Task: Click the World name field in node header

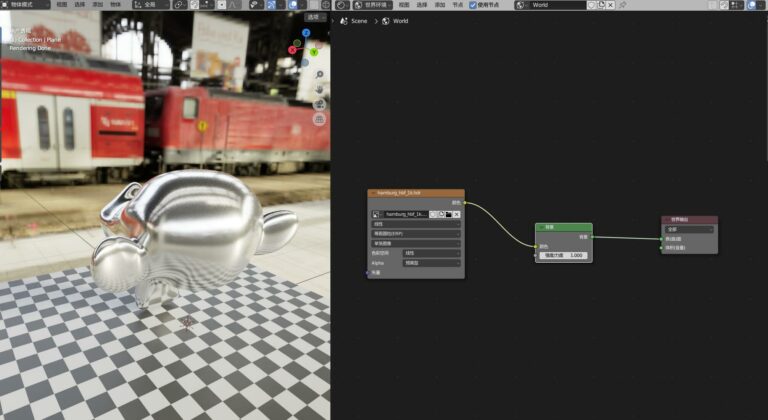Action: point(557,5)
